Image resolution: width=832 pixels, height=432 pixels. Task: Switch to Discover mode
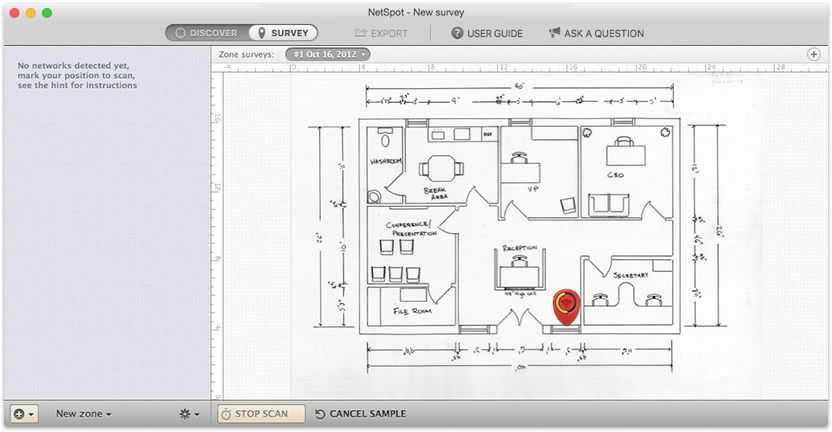pos(206,33)
